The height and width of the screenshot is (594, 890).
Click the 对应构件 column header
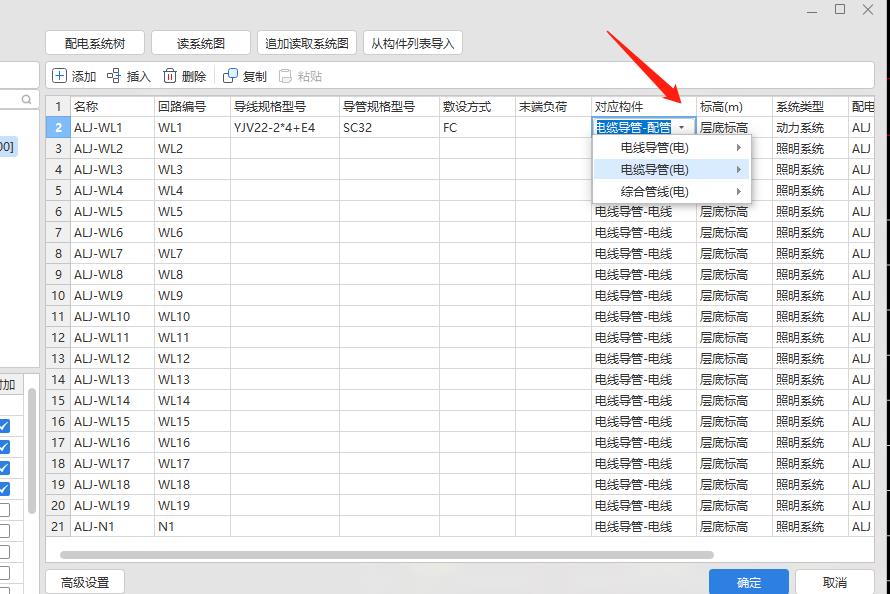click(644, 107)
